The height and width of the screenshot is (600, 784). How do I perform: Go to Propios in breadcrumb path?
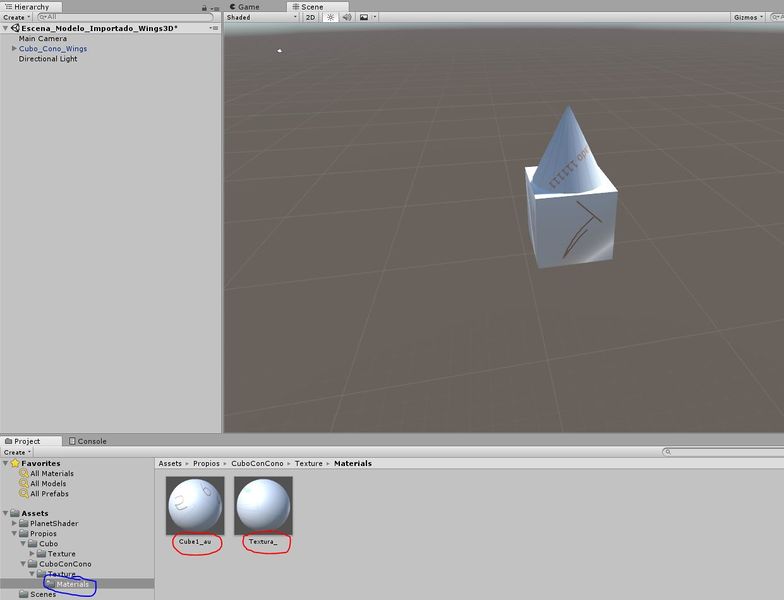pyautogui.click(x=206, y=464)
